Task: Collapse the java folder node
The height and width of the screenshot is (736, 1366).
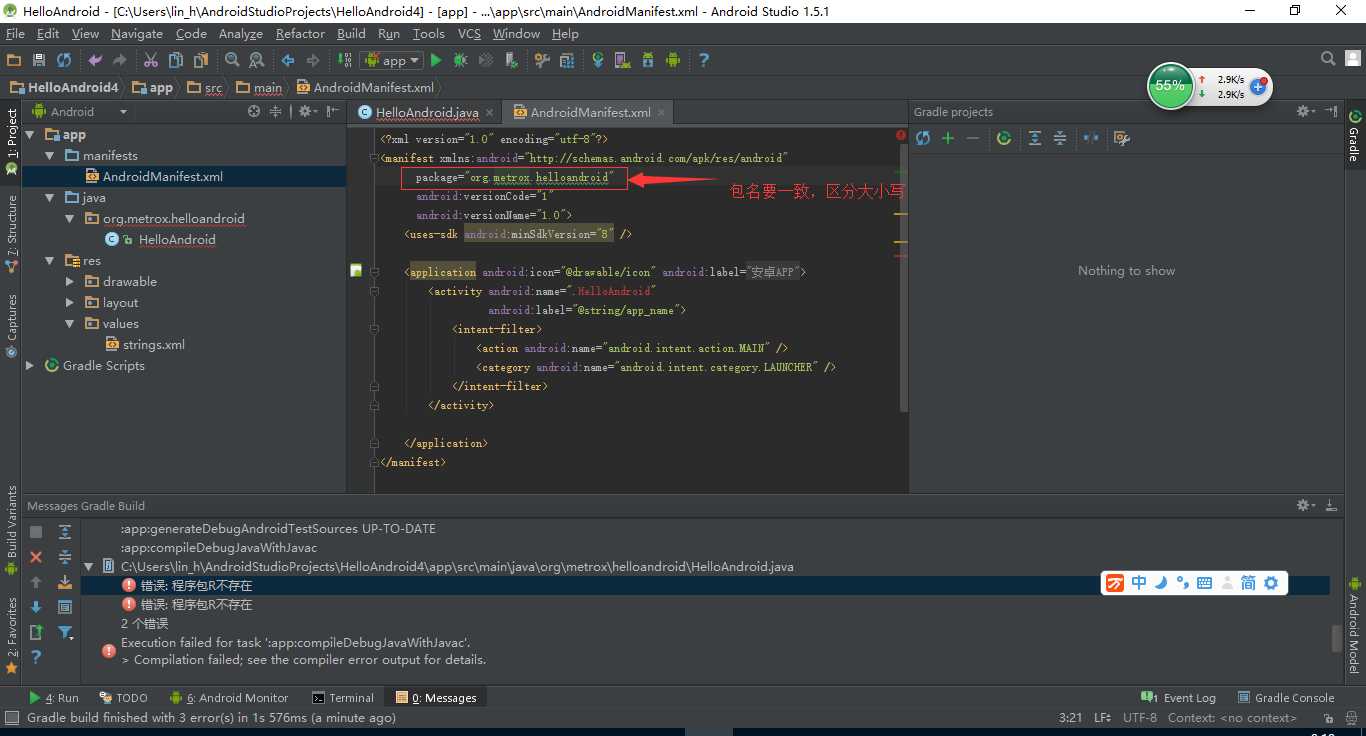Action: 50,198
